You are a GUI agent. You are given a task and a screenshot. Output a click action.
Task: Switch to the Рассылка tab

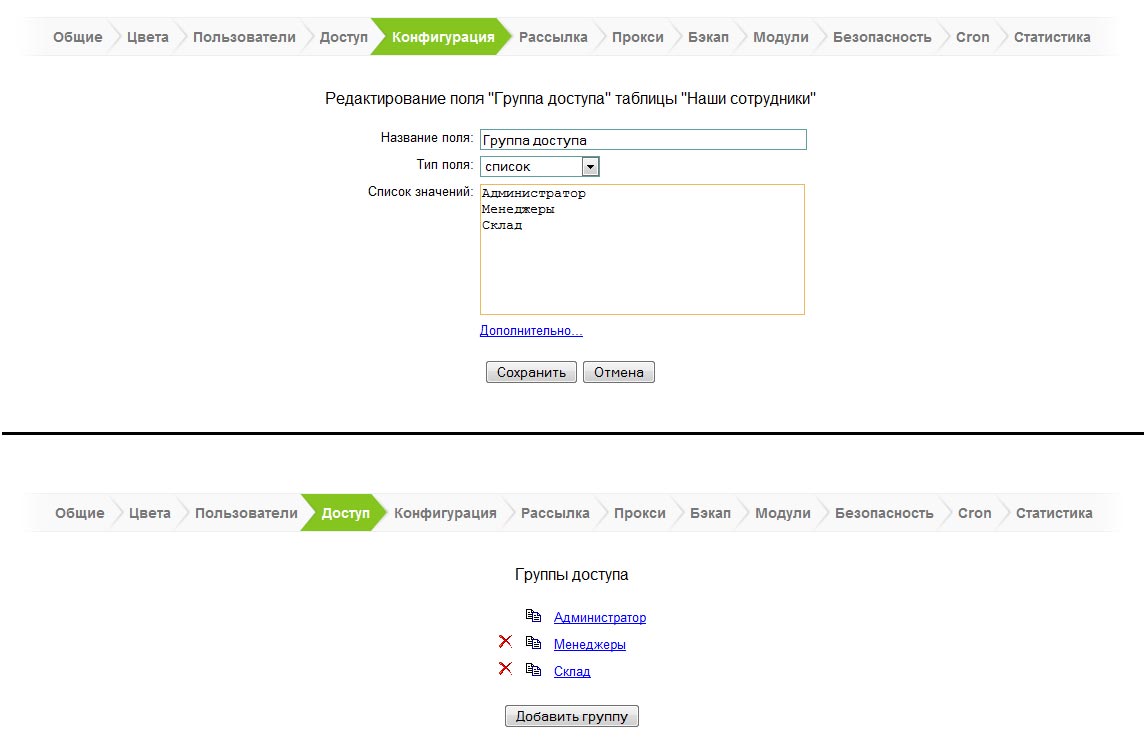[x=551, y=36]
